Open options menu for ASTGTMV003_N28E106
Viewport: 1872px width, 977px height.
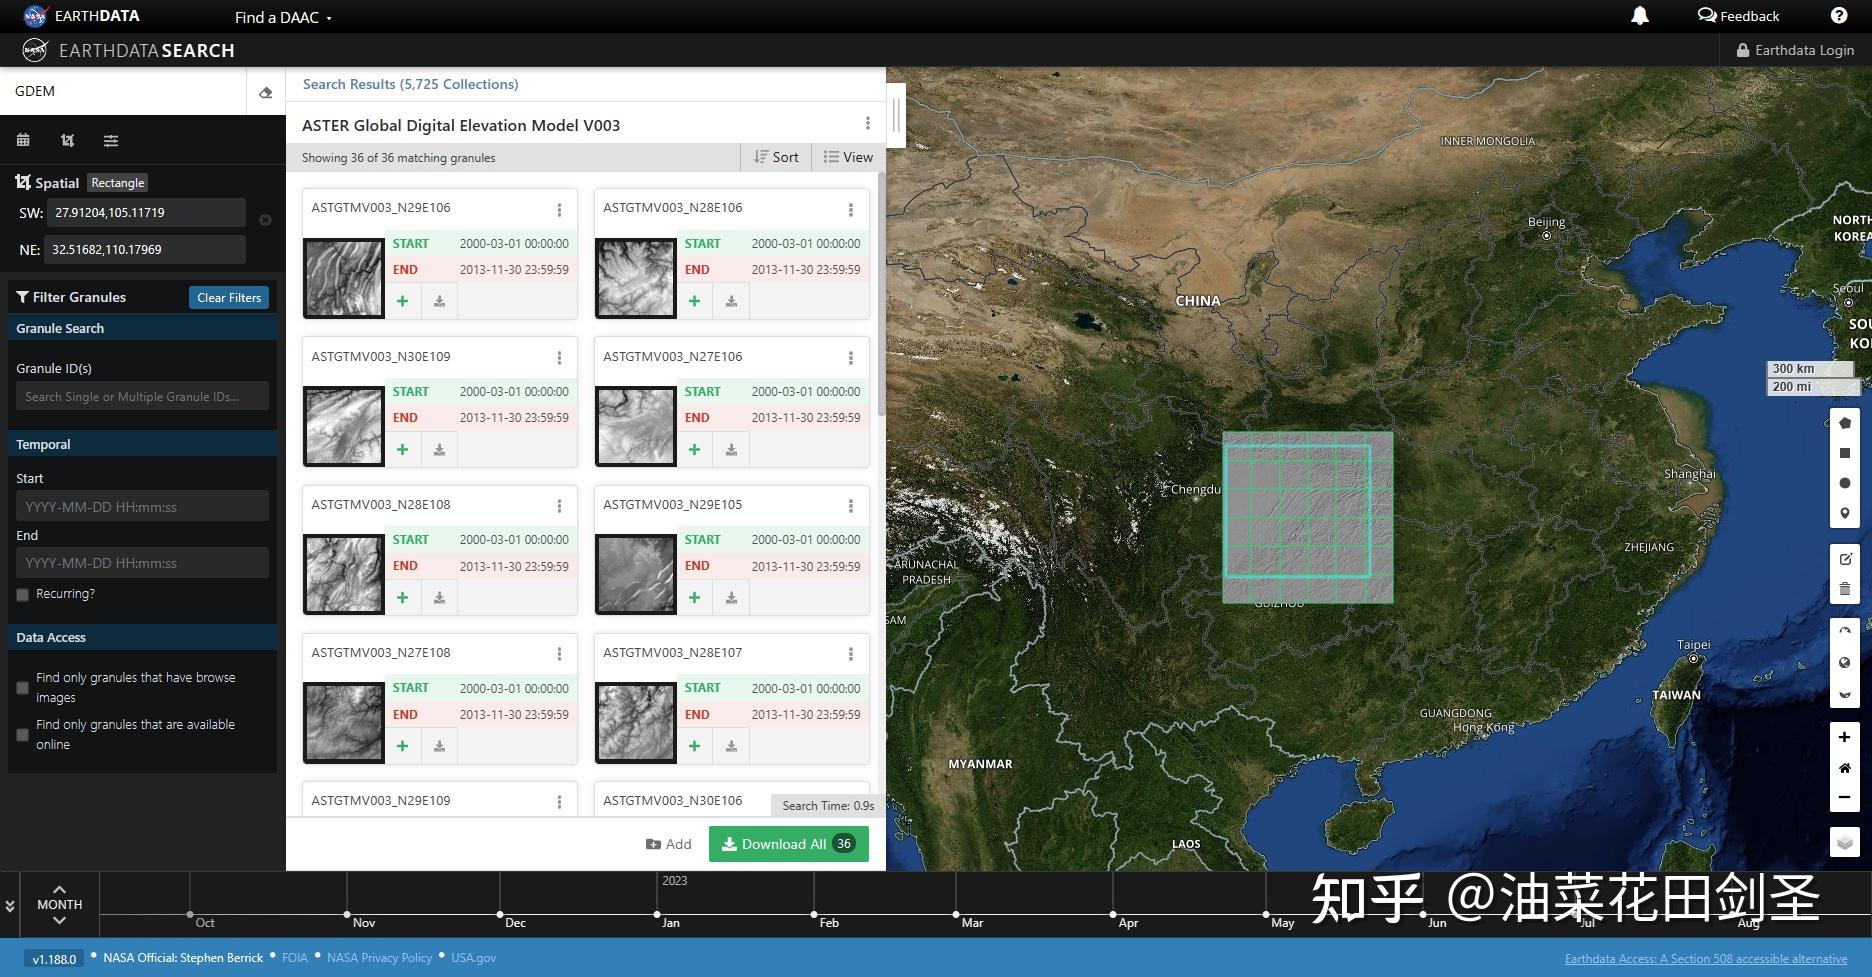pos(851,209)
